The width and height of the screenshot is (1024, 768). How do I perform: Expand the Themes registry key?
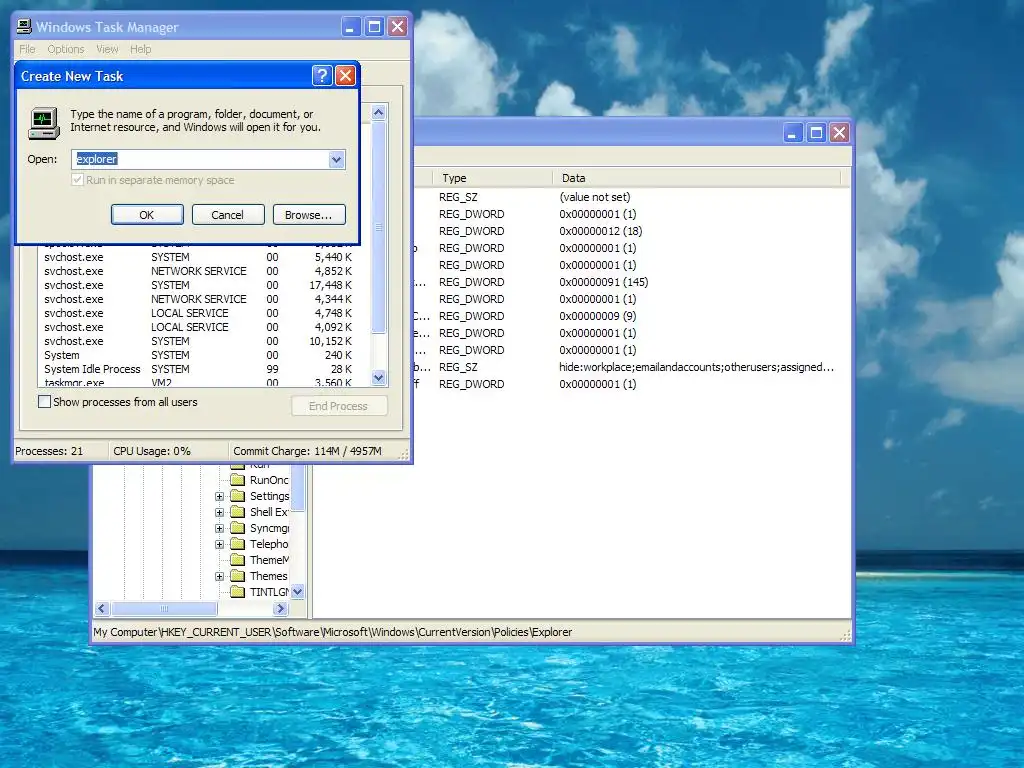(x=219, y=577)
